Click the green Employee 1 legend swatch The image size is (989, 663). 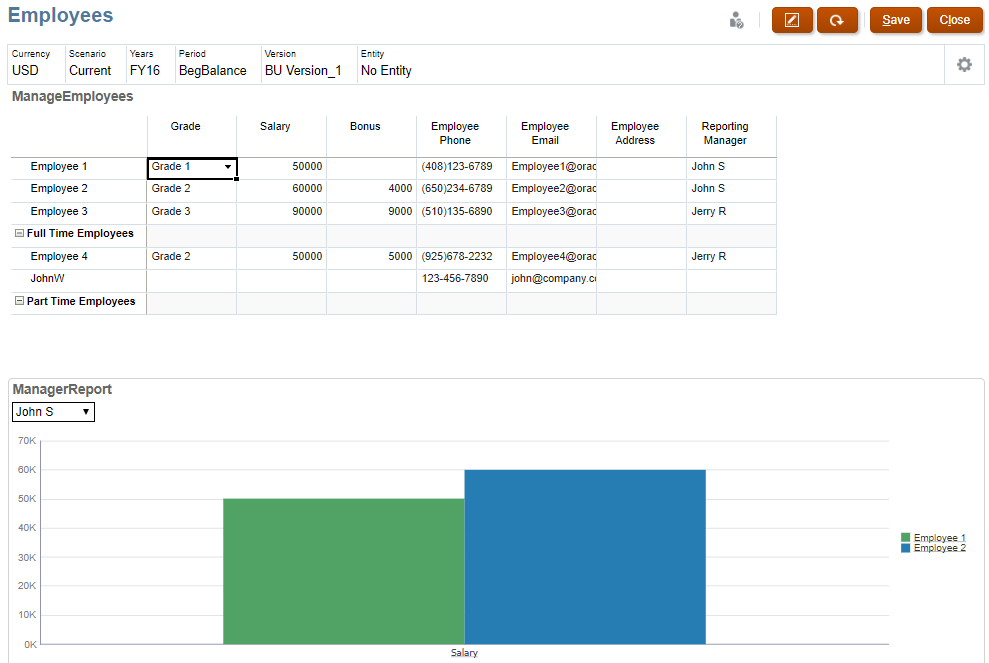coord(906,538)
